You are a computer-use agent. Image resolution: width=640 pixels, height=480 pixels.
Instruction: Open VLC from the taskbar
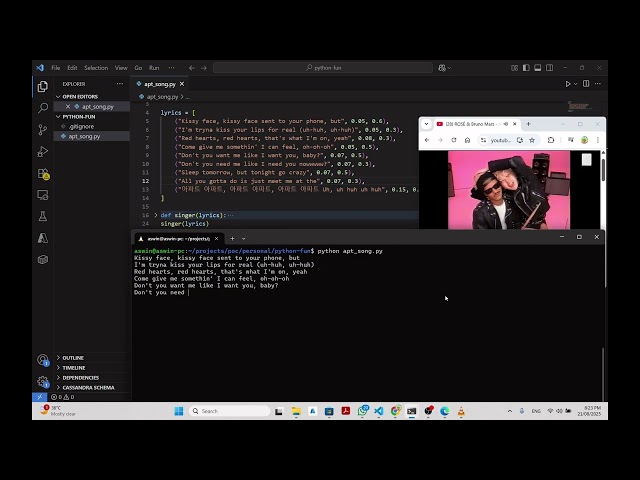pos(461,411)
